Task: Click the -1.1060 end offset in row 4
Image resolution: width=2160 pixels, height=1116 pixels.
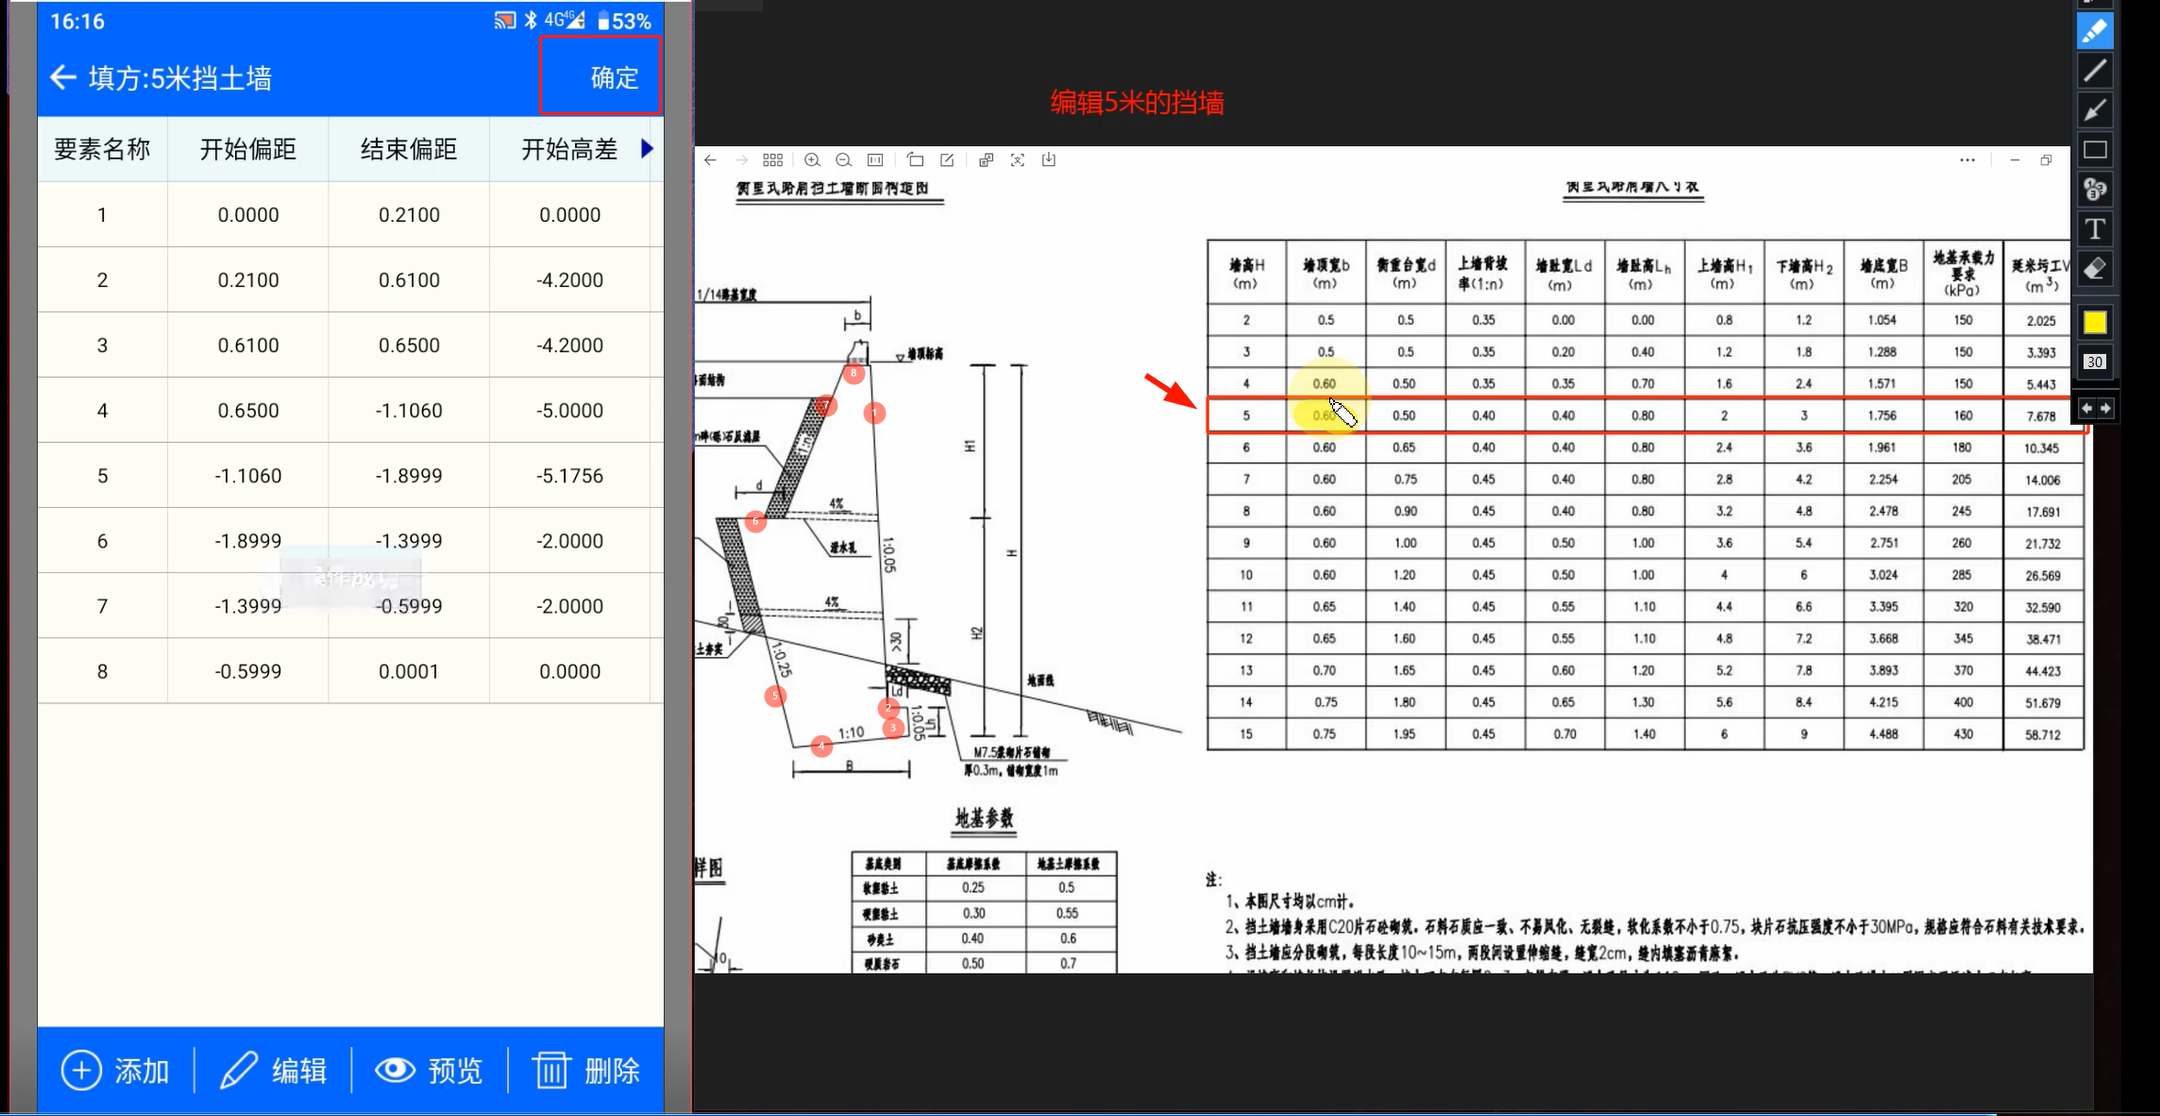Action: (x=409, y=410)
